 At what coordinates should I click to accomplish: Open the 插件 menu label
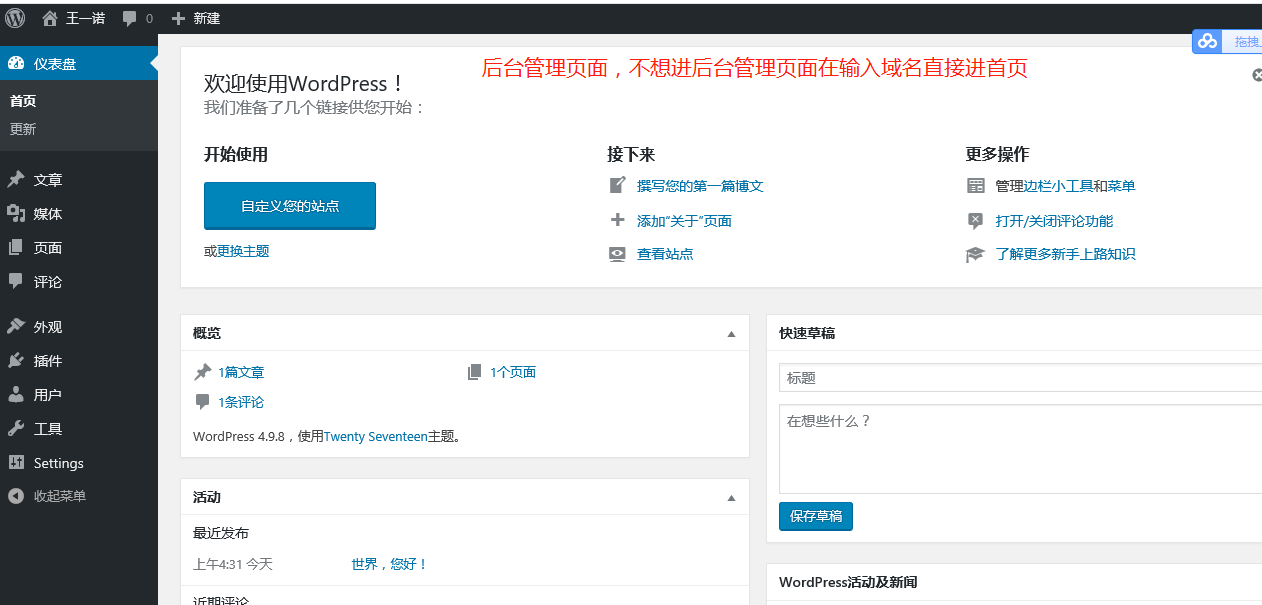point(48,361)
